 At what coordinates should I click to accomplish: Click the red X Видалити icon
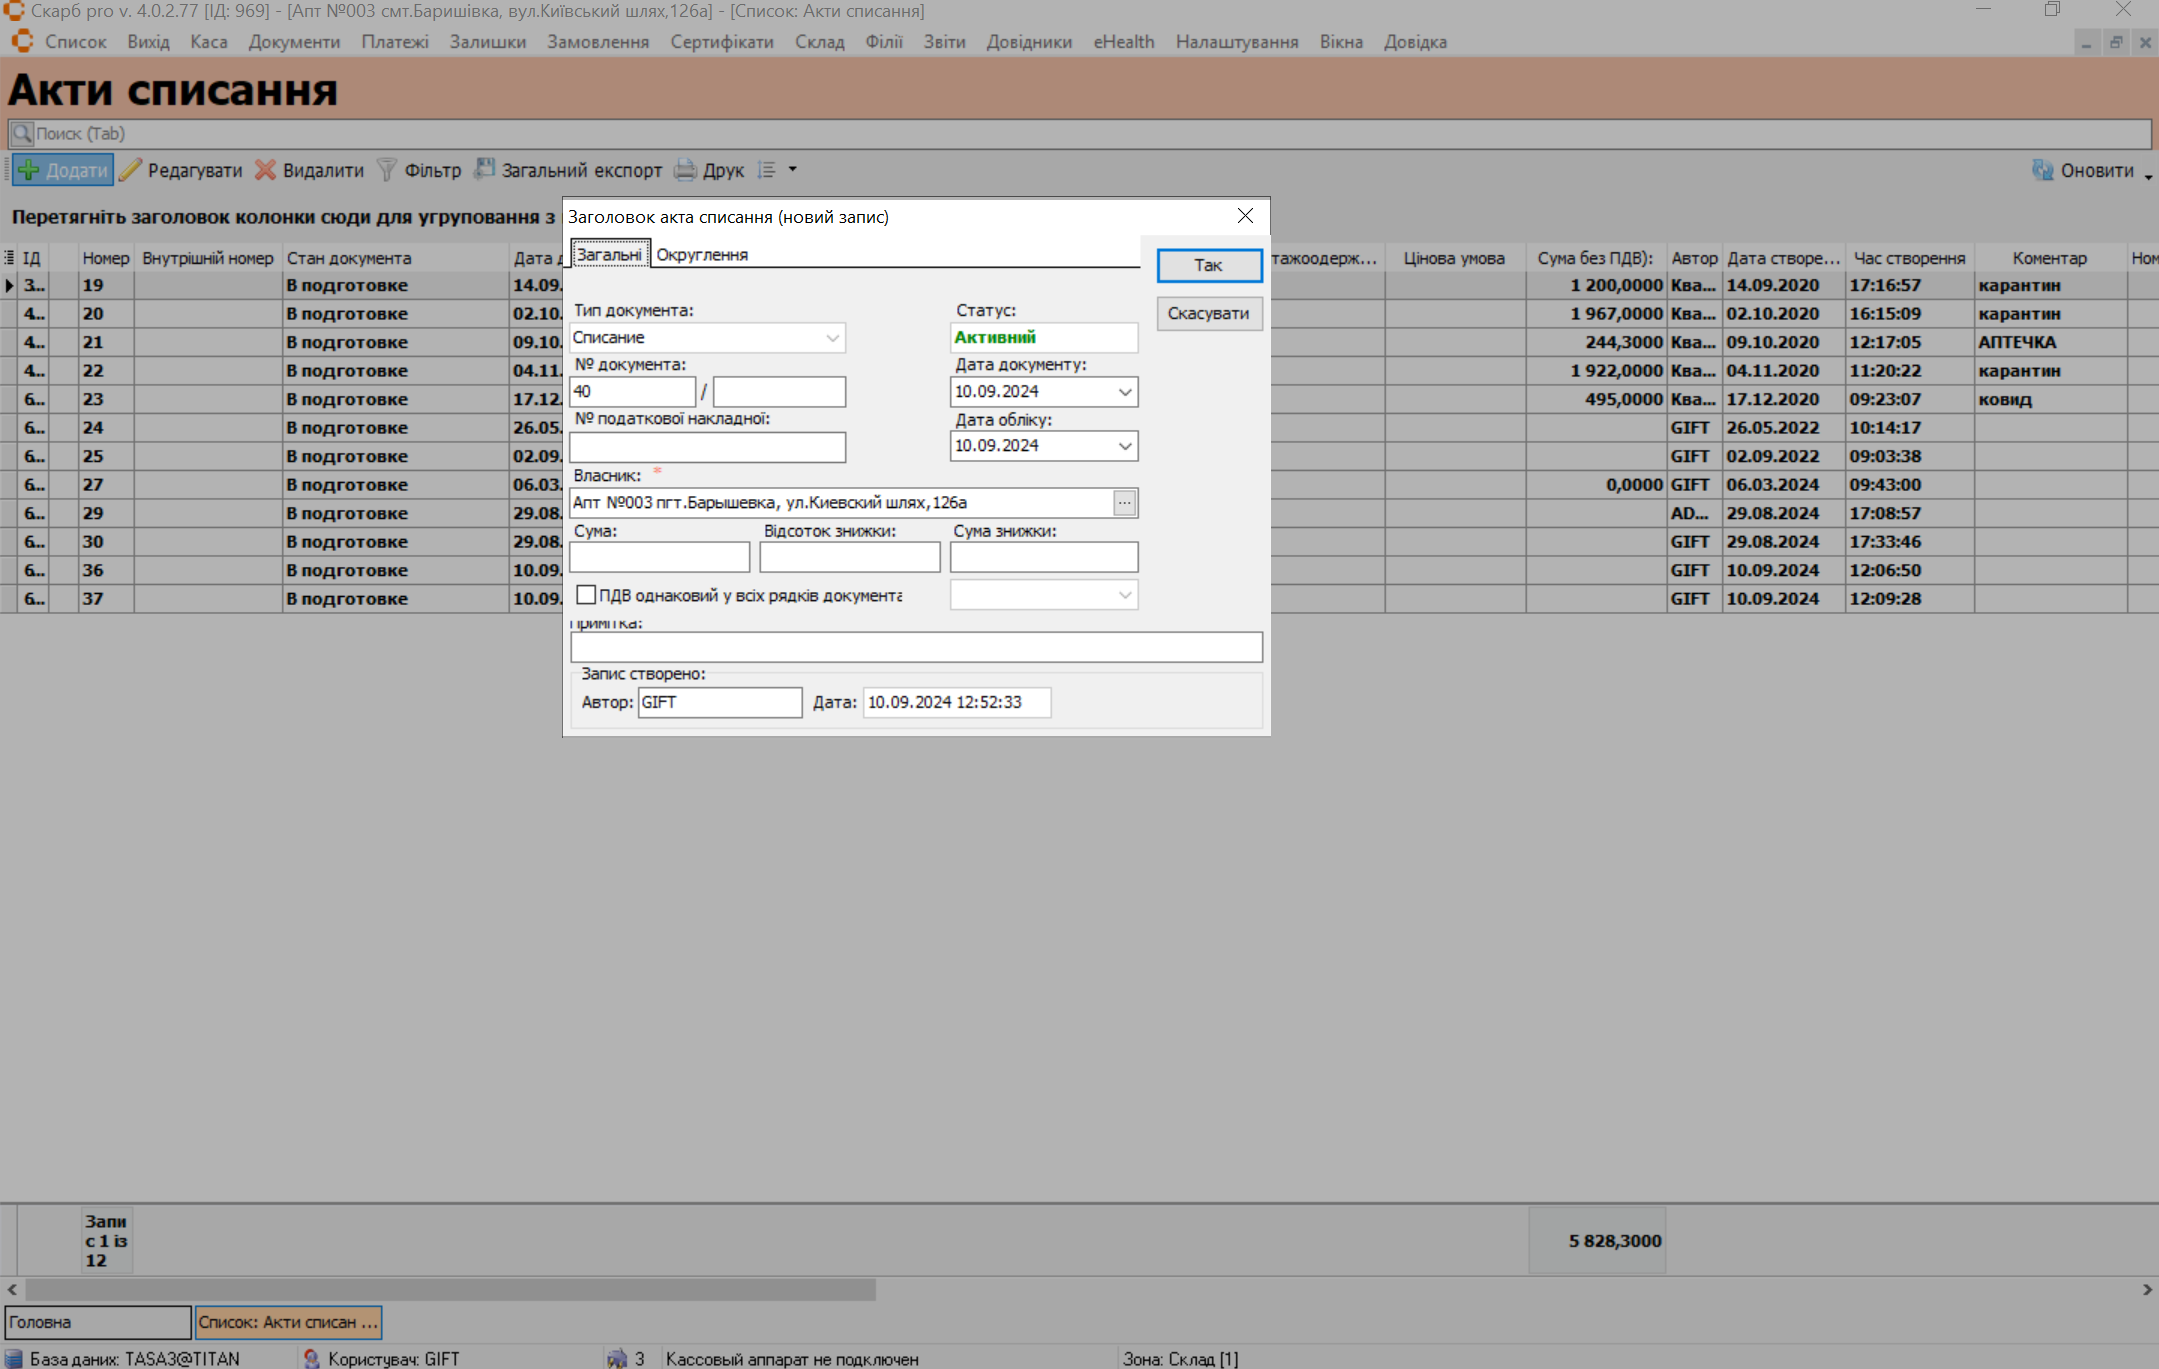point(265,170)
